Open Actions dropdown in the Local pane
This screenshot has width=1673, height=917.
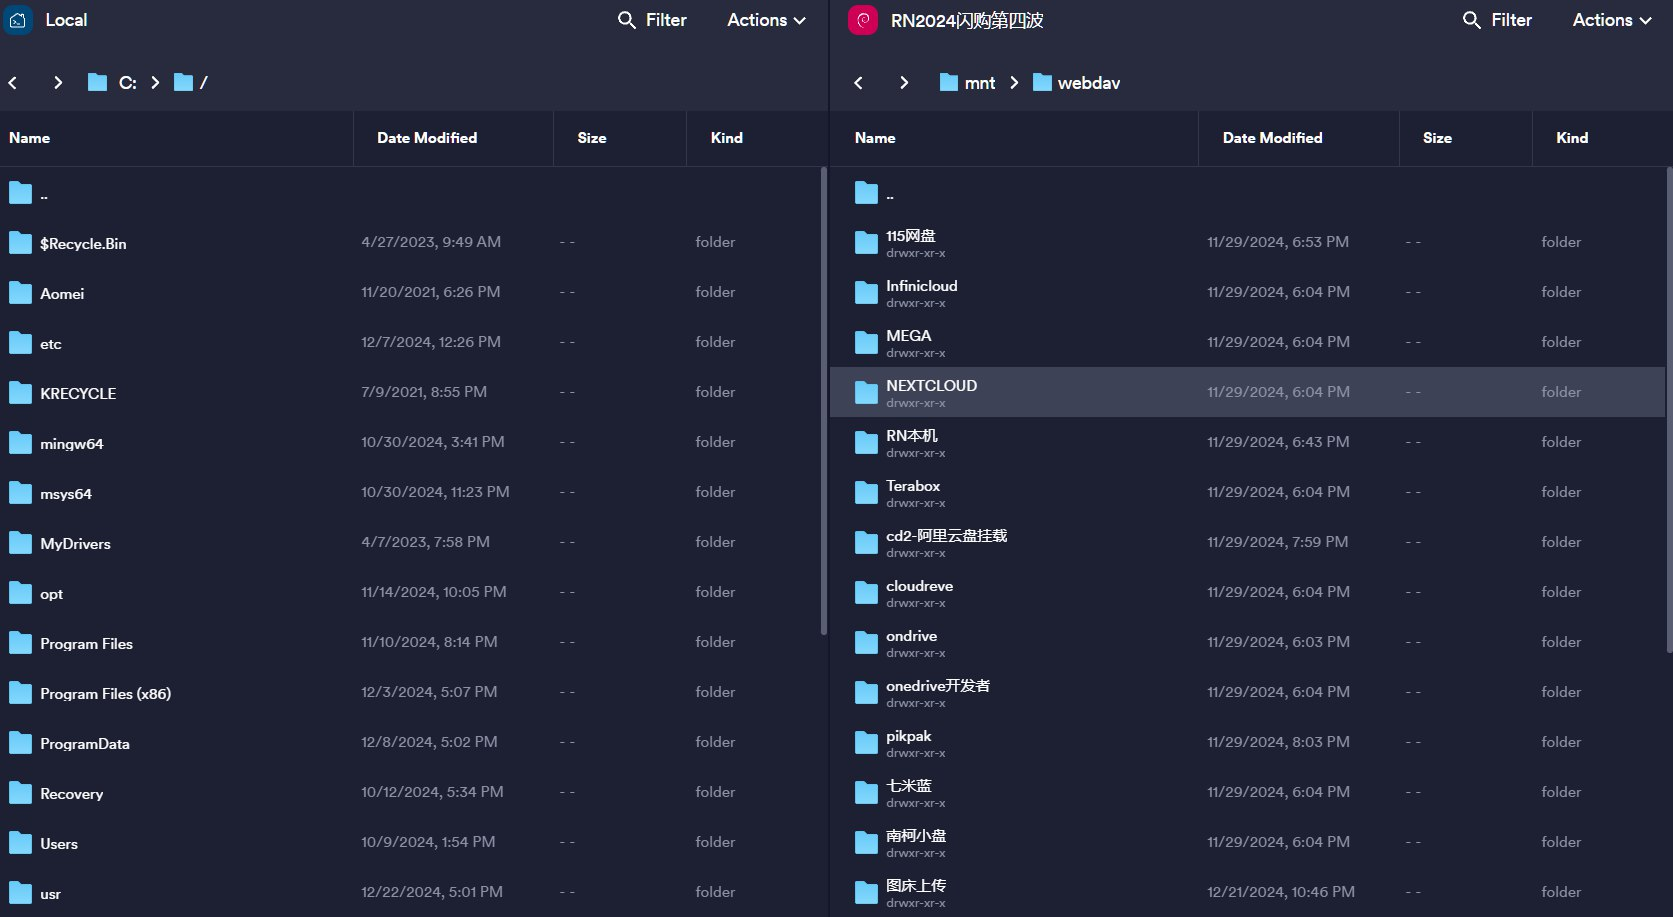pos(766,20)
